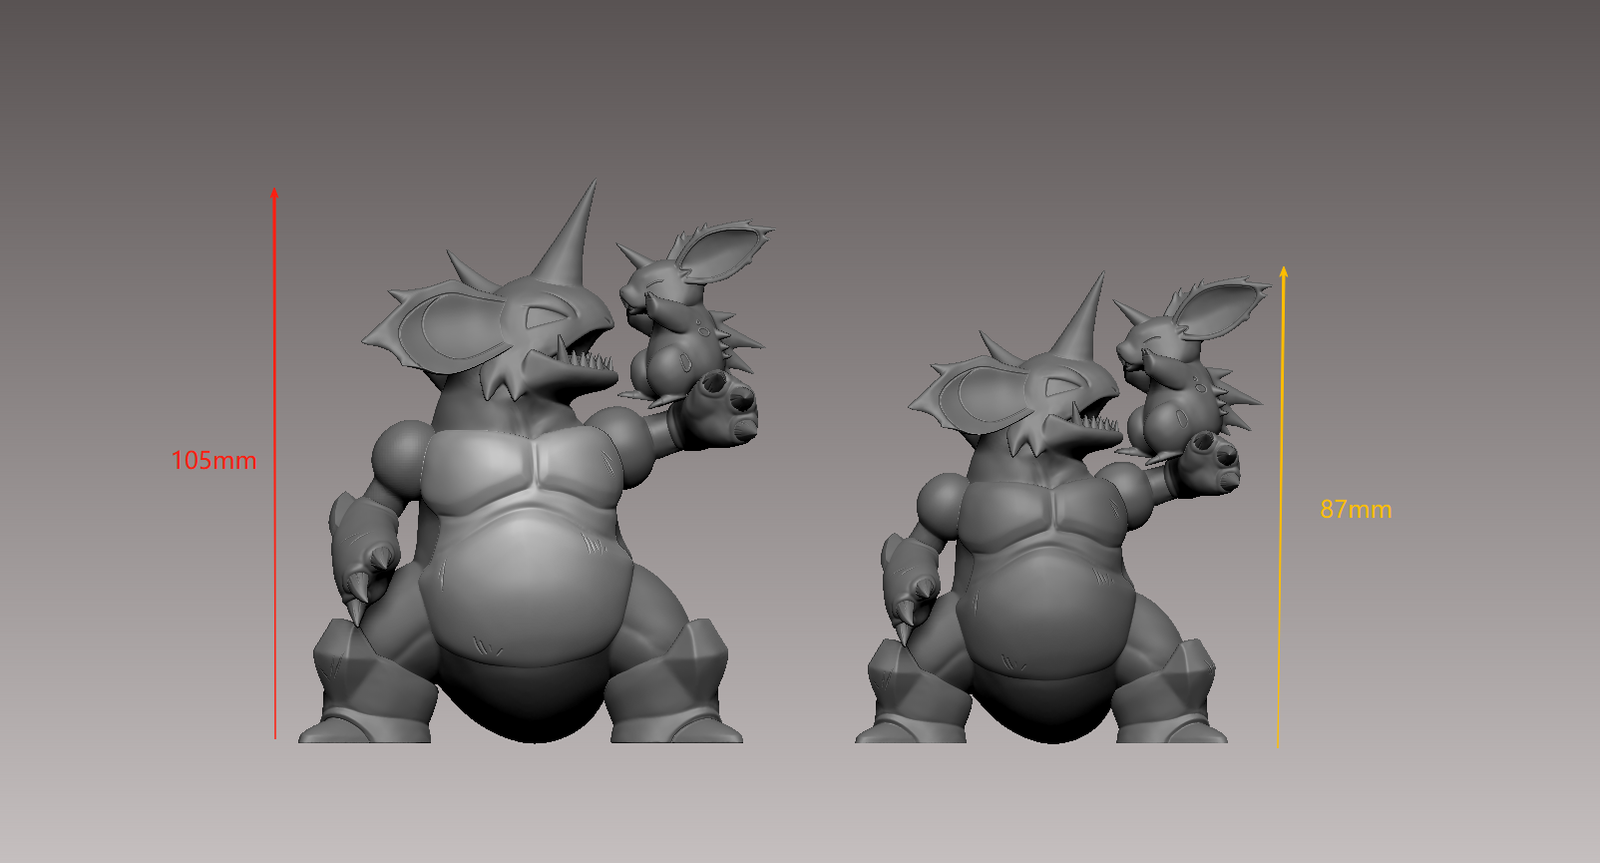
Task: Click the yellow 87mm height label
Action: [1355, 509]
